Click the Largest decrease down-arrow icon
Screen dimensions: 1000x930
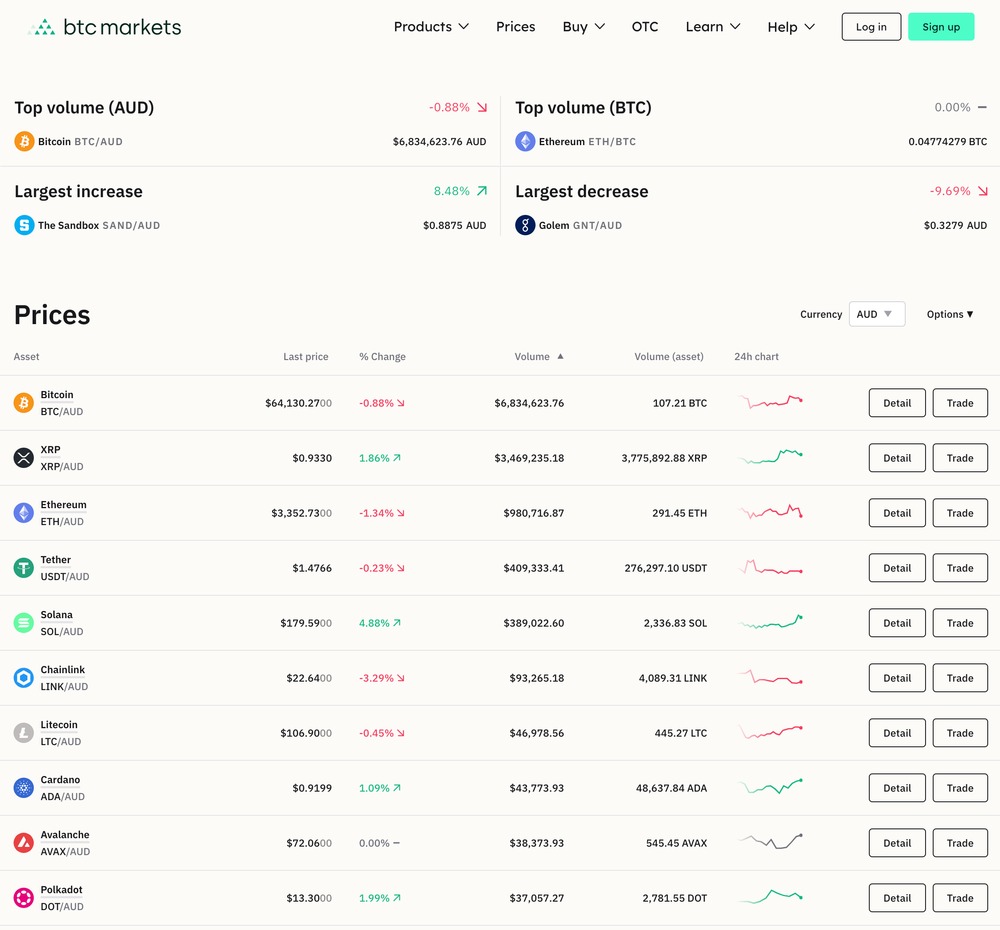982,191
